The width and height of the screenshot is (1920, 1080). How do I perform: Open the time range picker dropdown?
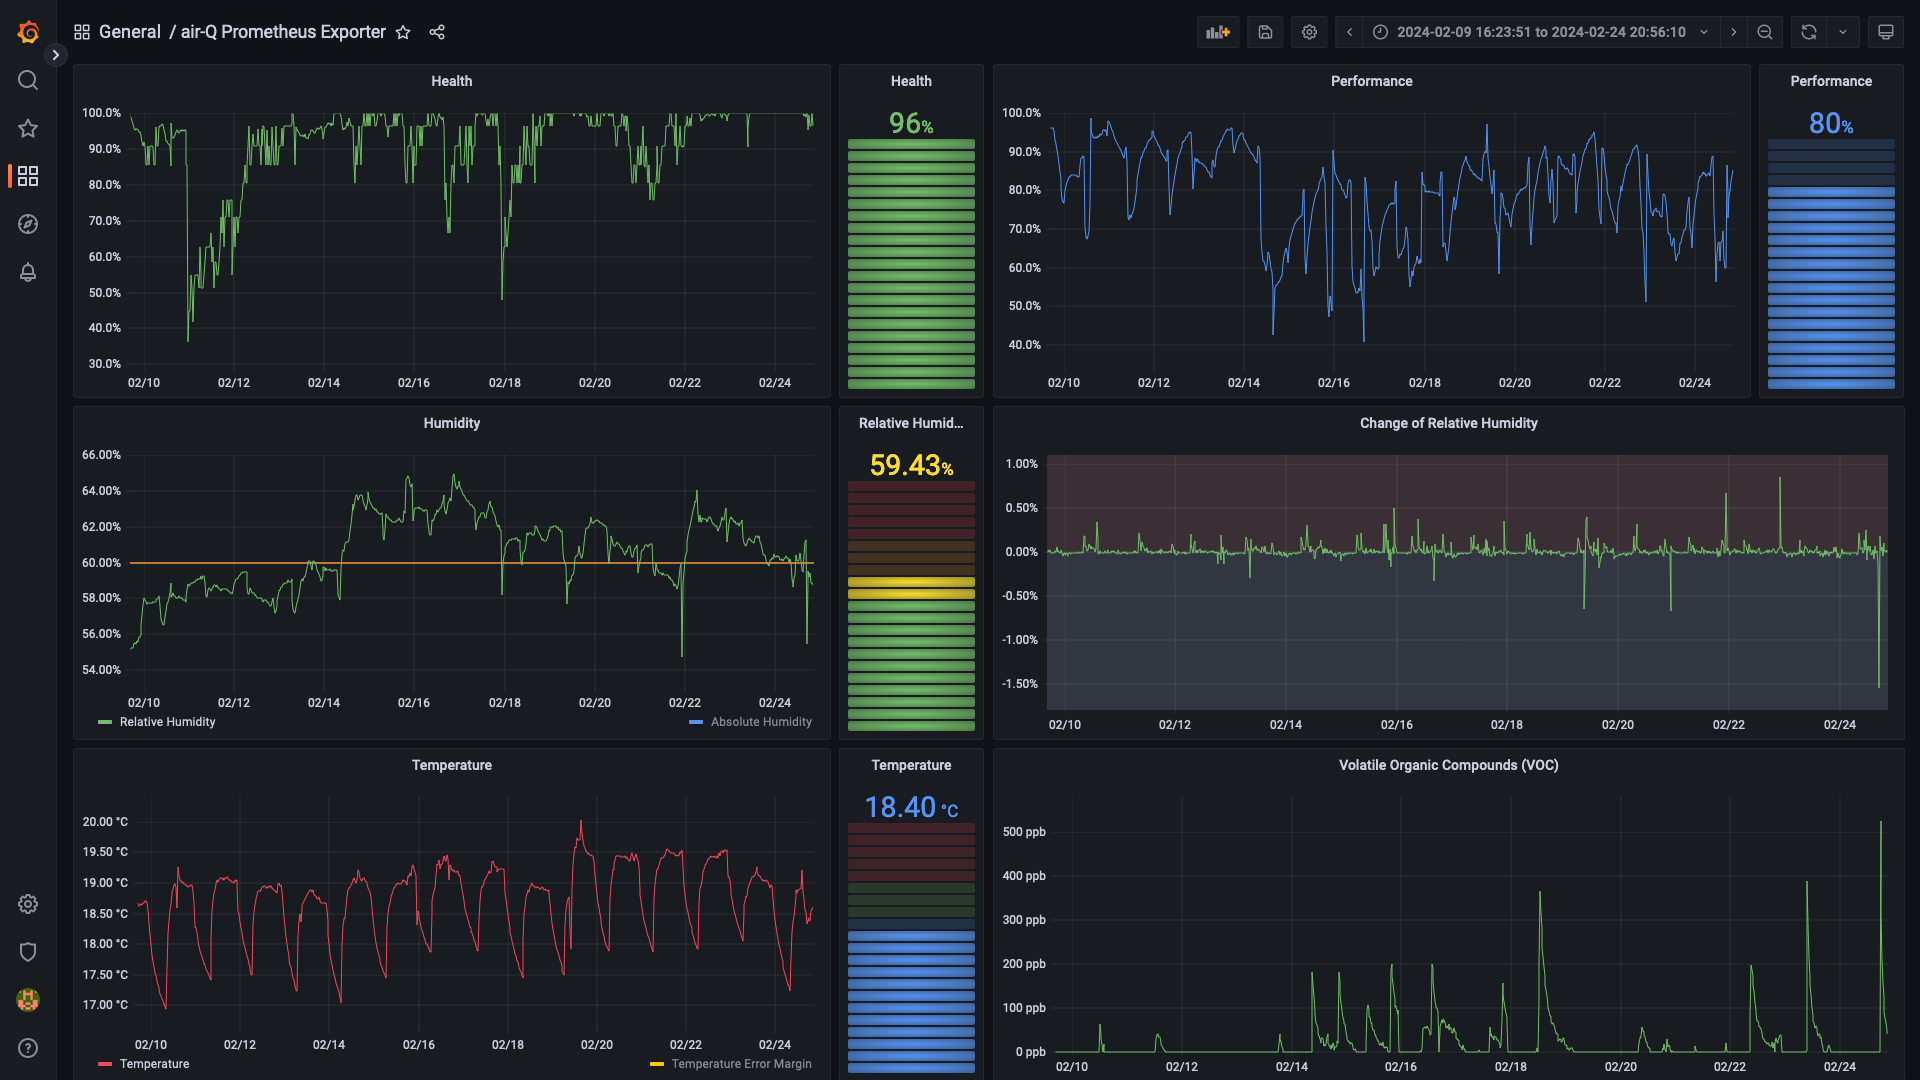click(x=1540, y=32)
